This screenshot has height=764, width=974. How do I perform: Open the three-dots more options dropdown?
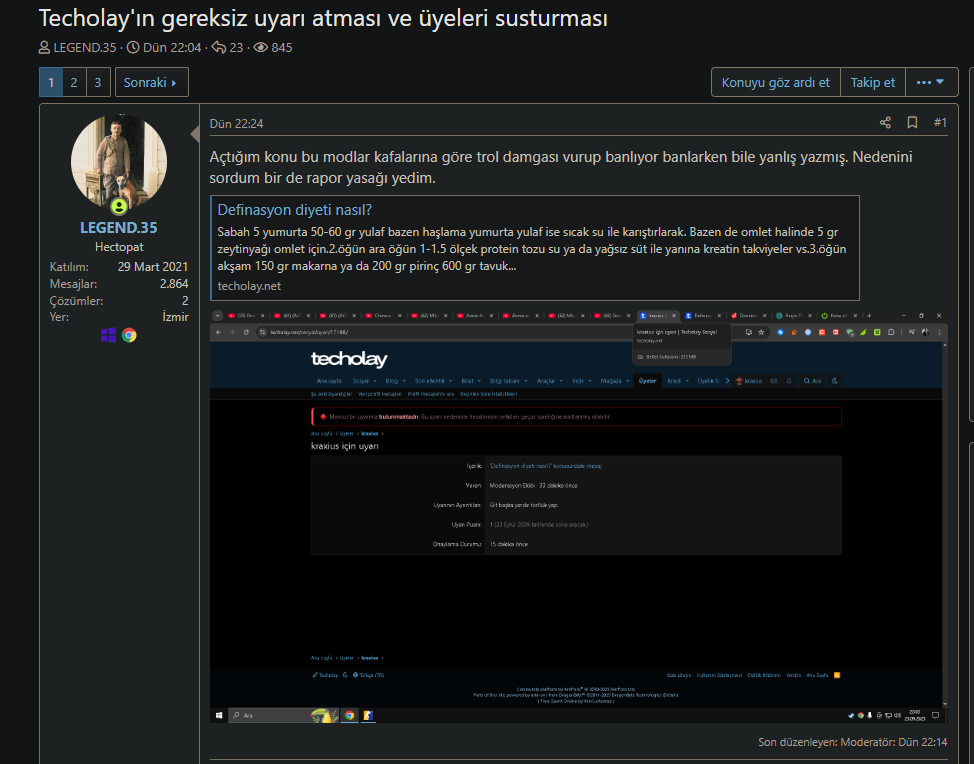pyautogui.click(x=931, y=82)
